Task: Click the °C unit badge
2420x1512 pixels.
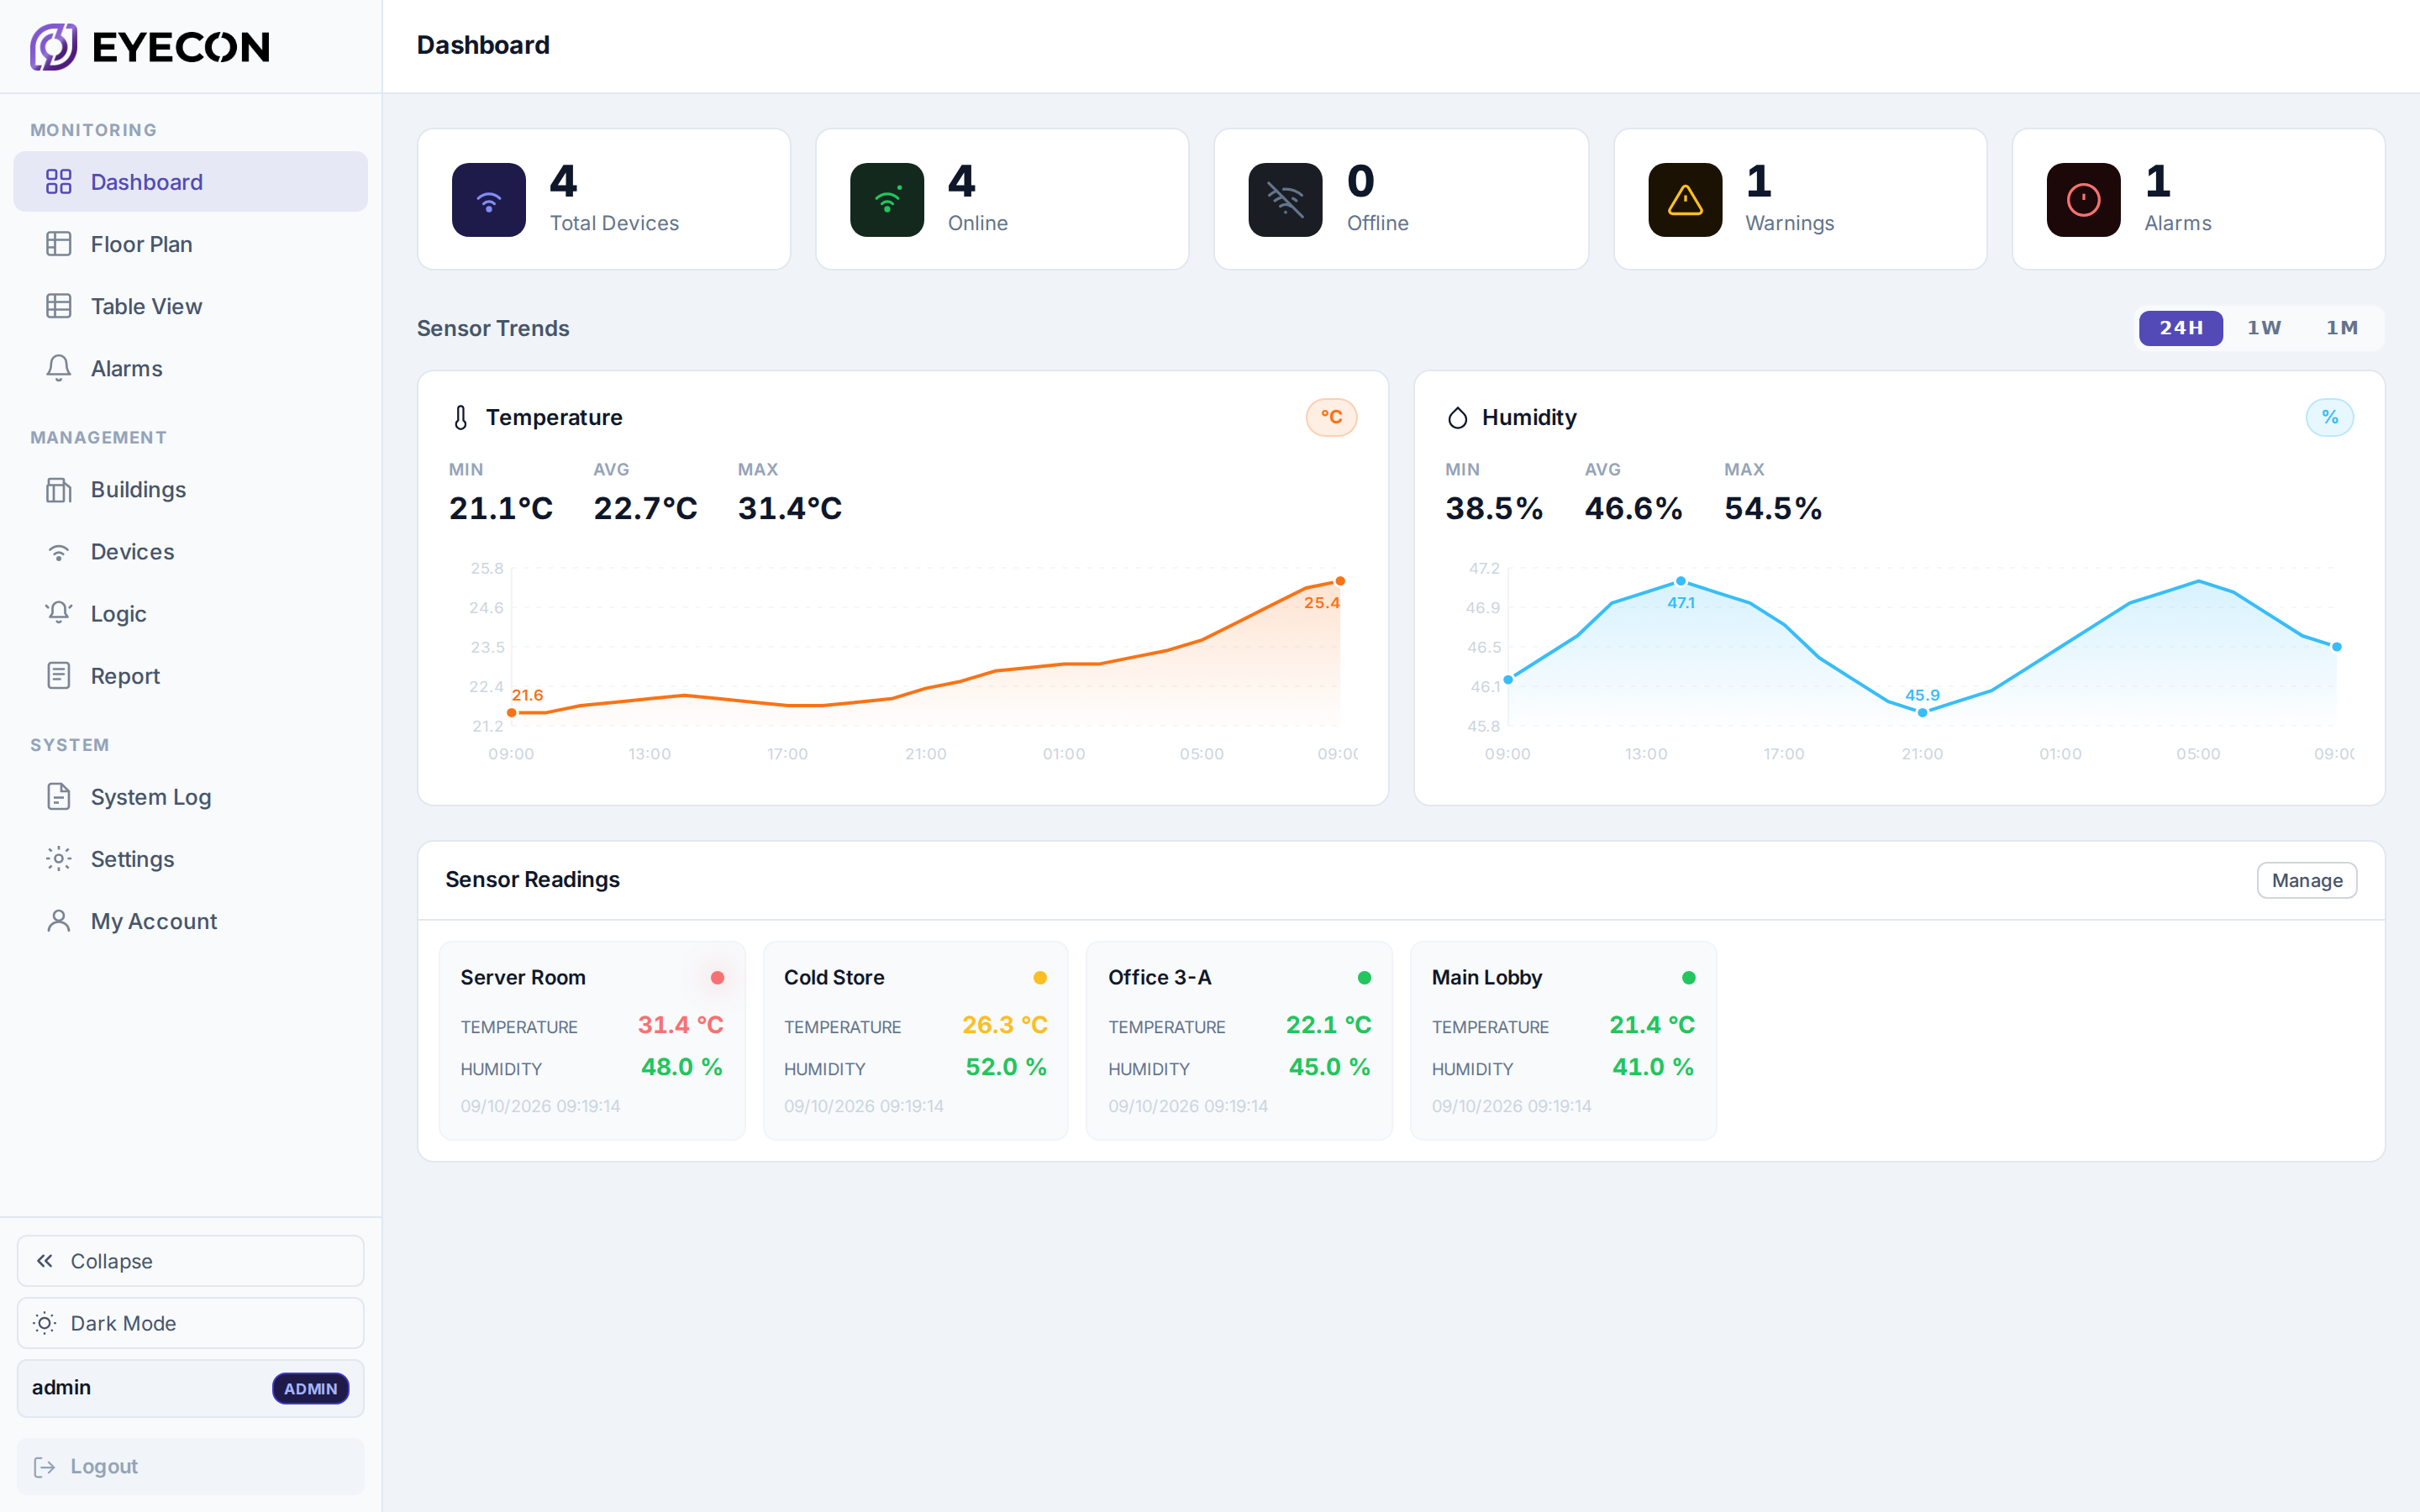Action: tap(1331, 417)
